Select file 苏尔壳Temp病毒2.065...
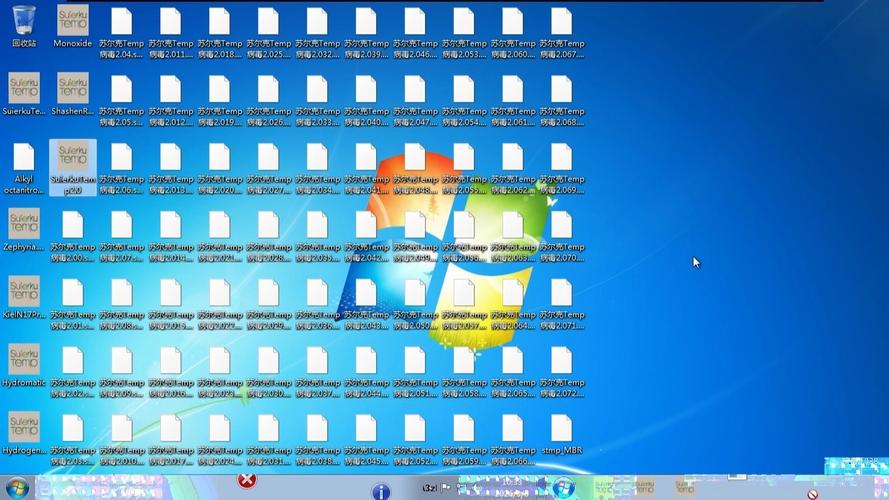Viewport: 889px width, 500px height. tap(513, 372)
